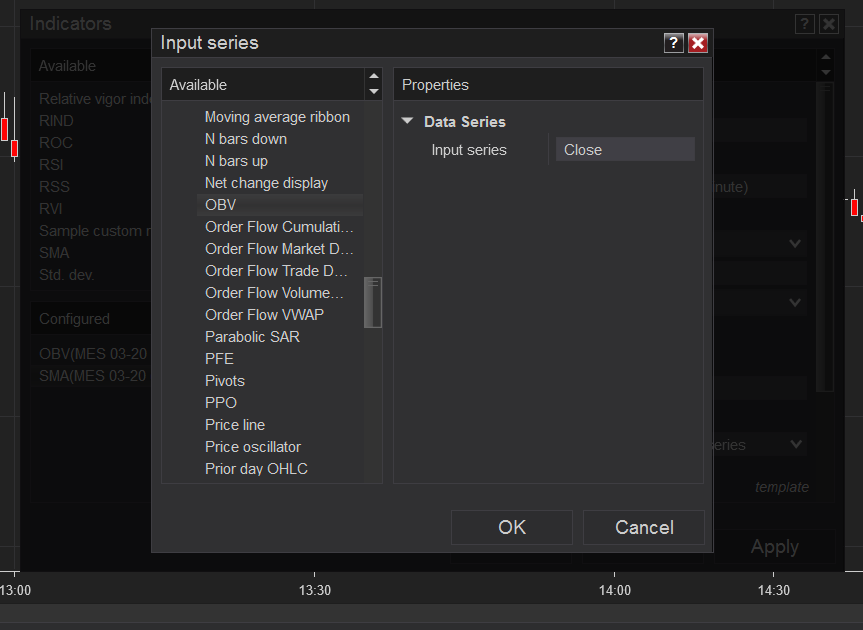Select the OBV indicator

pos(221,205)
